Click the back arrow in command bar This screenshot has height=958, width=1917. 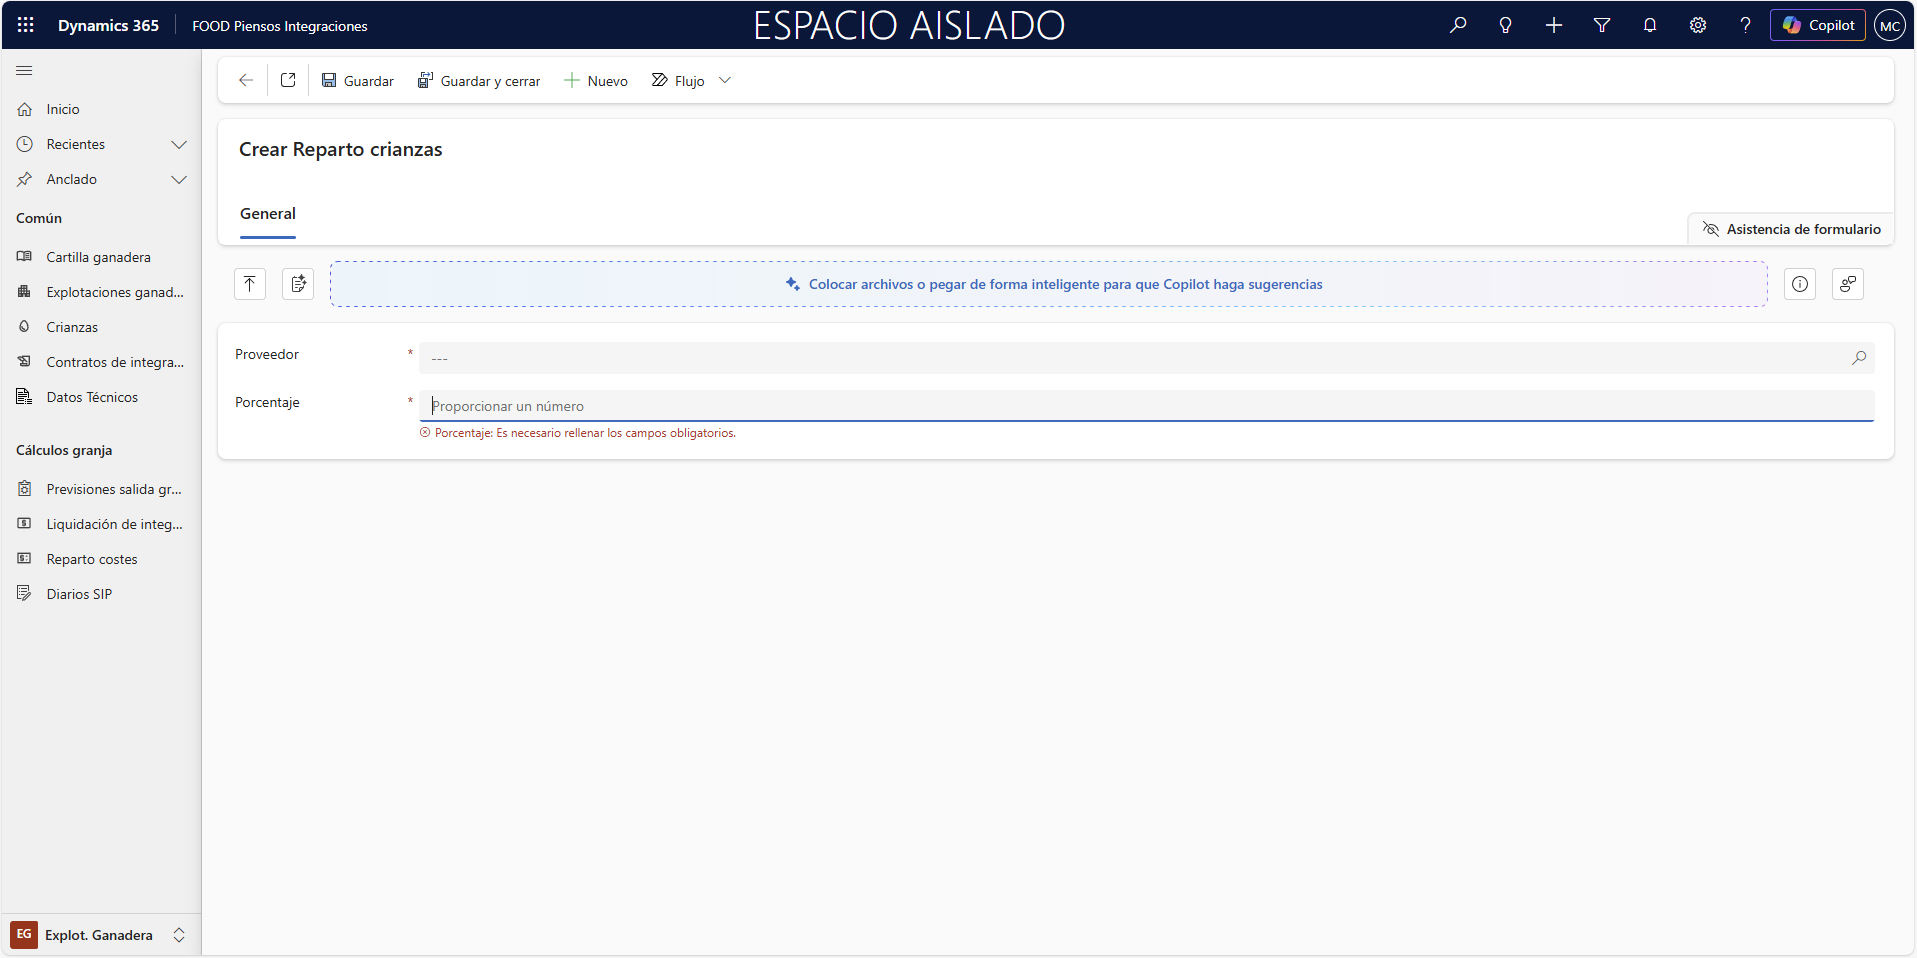click(246, 80)
